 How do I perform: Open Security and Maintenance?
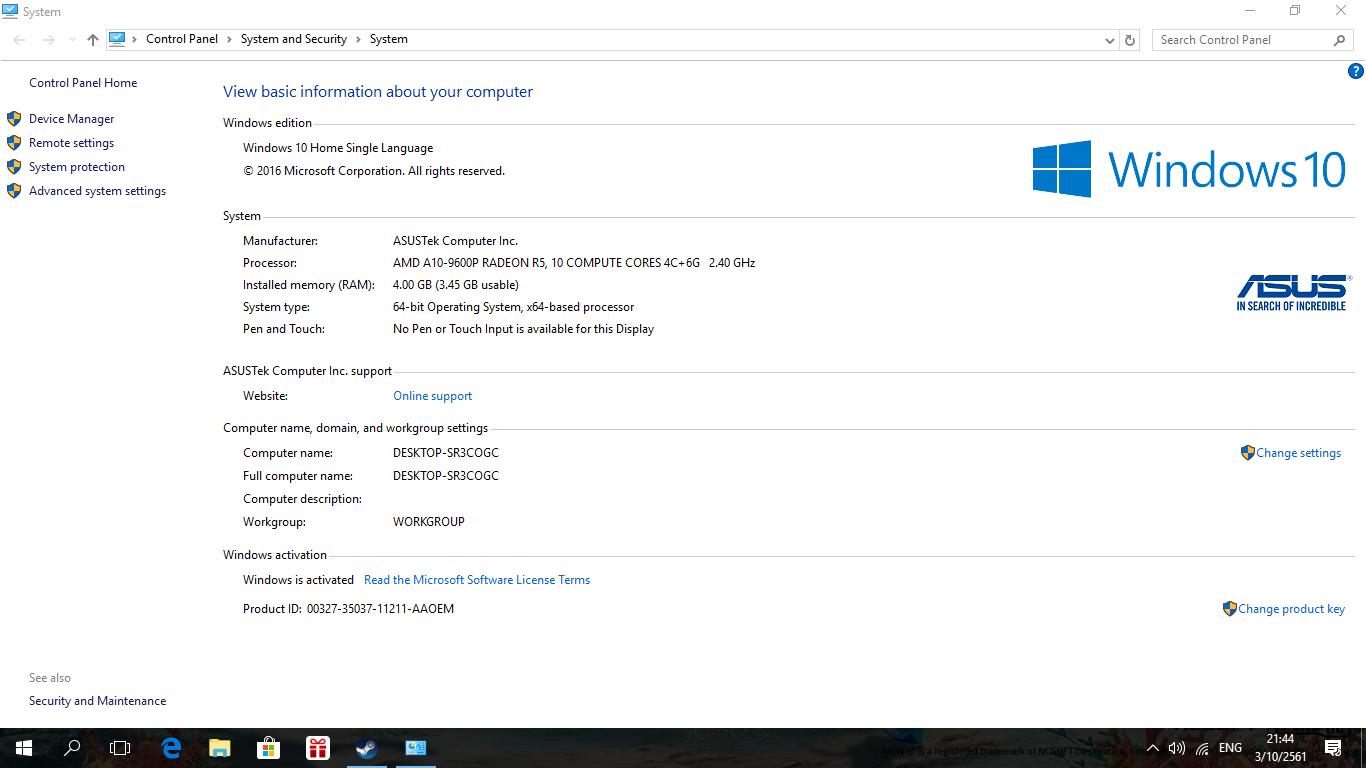tap(98, 701)
